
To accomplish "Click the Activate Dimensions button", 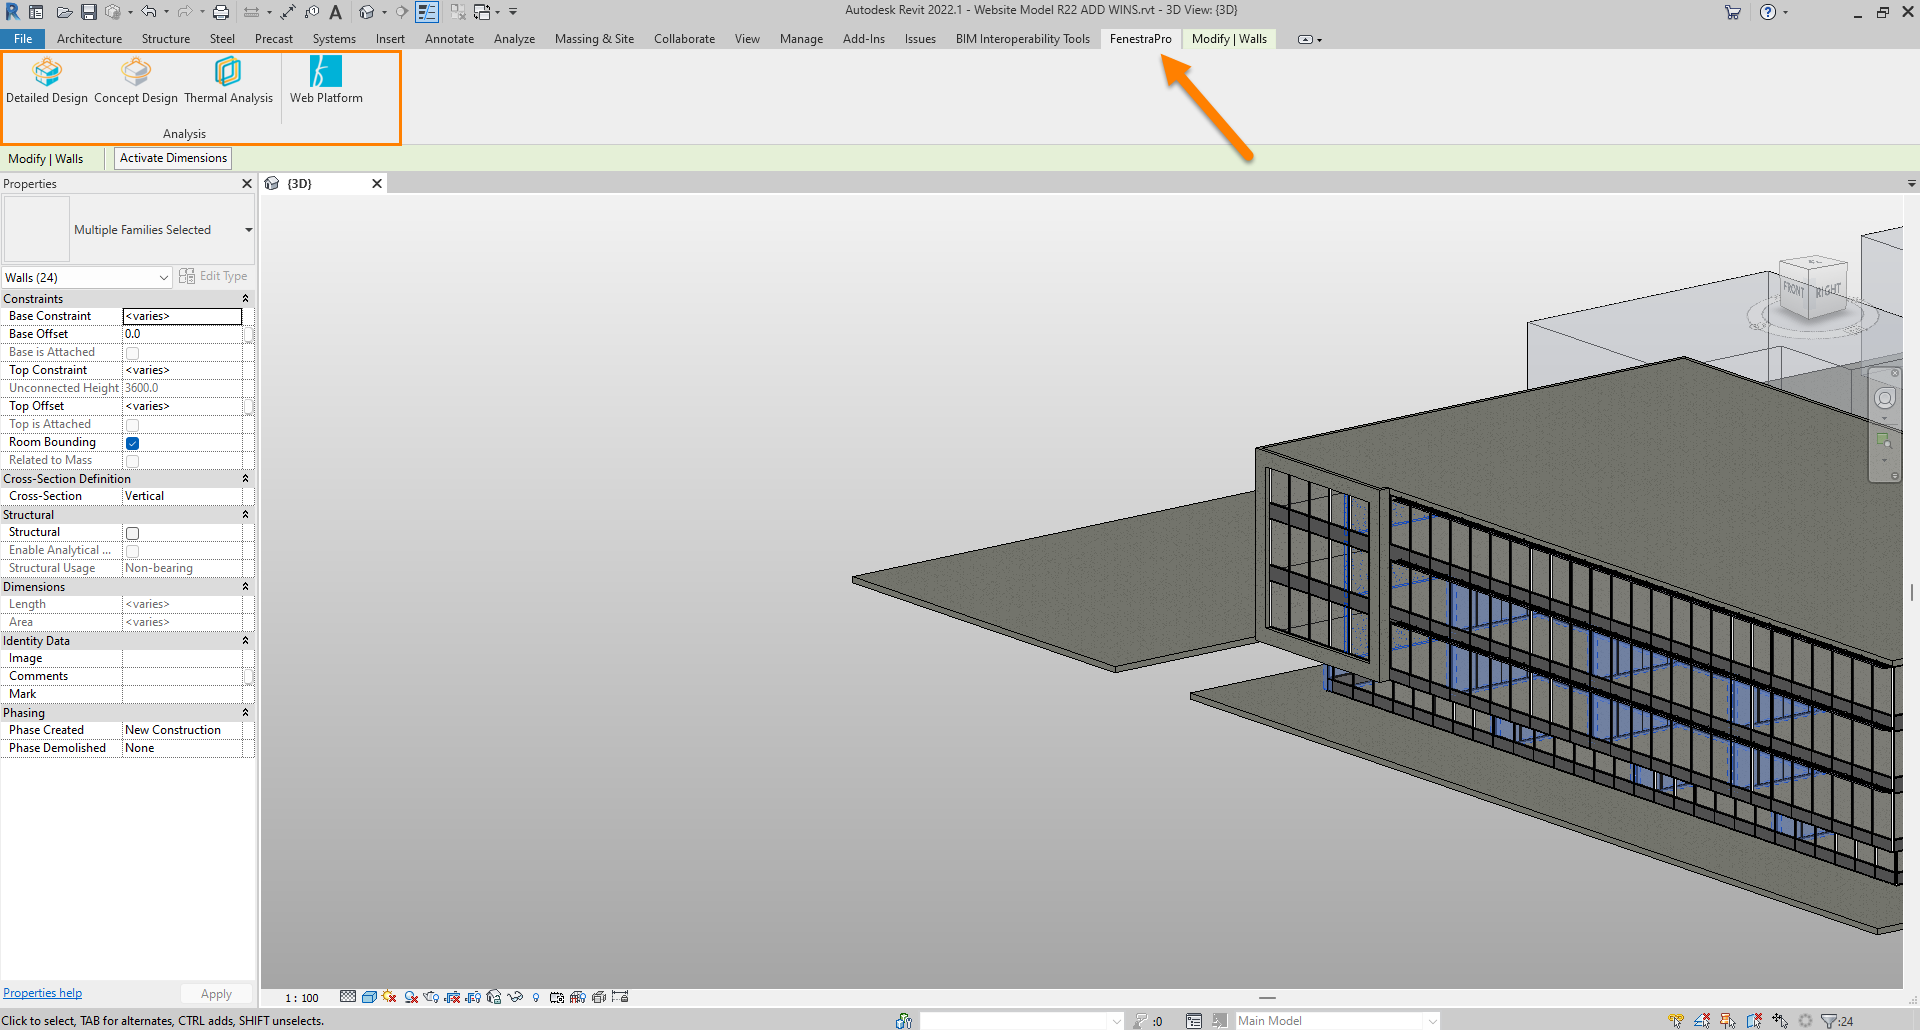I will 173,158.
